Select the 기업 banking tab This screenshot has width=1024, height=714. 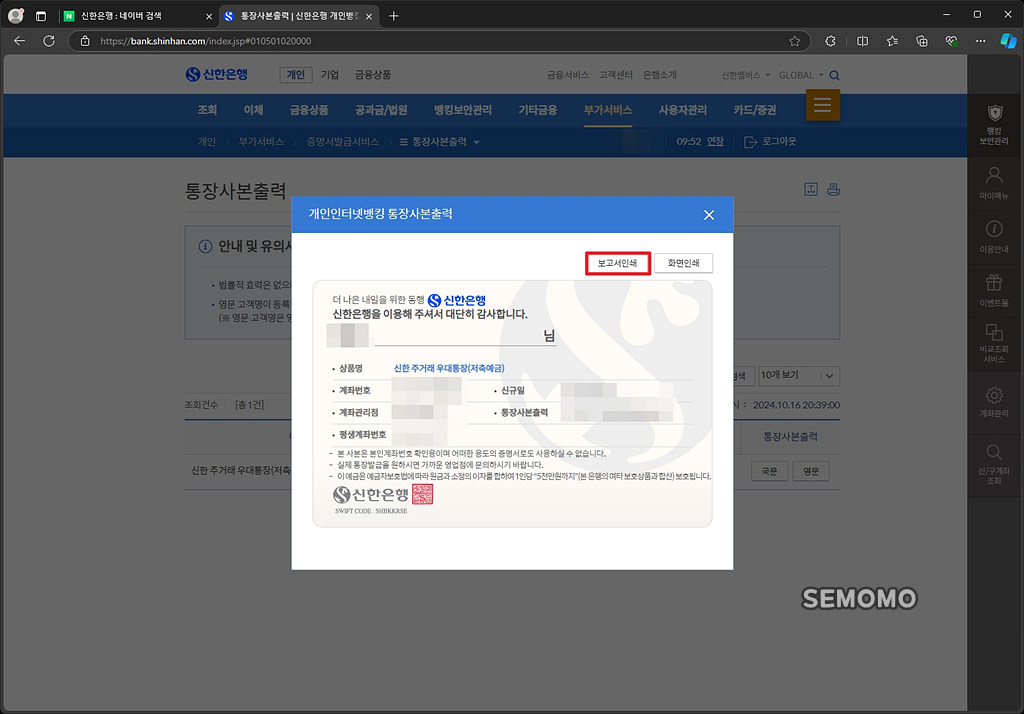click(330, 74)
